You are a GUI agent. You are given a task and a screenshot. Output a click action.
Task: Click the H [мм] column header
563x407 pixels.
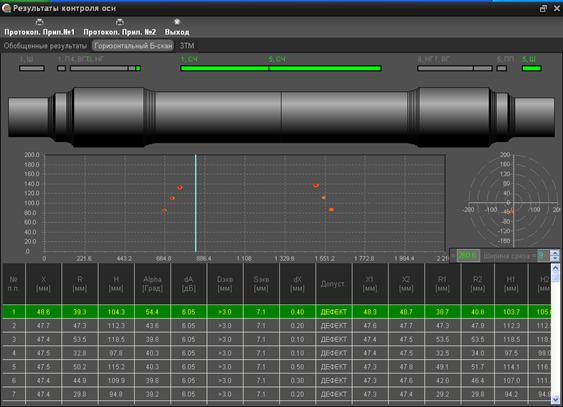(116, 284)
